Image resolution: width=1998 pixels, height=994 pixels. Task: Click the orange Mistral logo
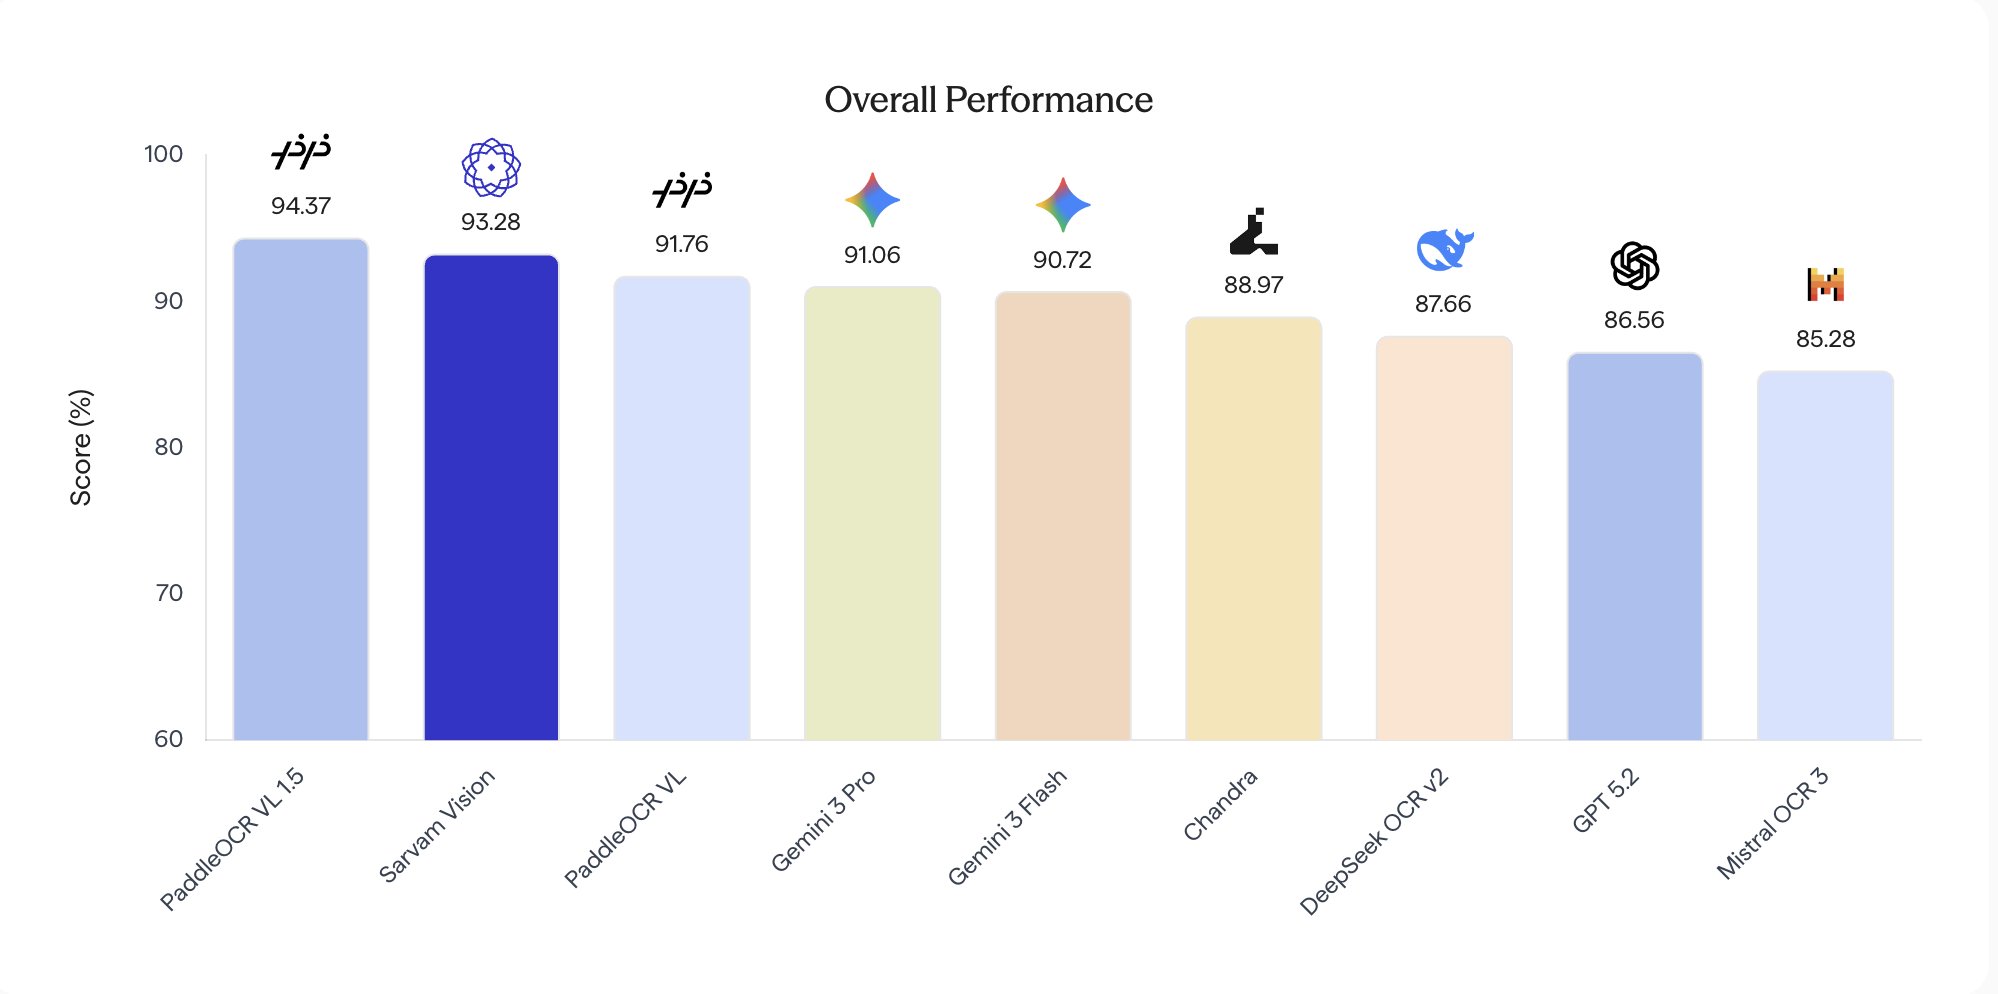[x=1825, y=284]
